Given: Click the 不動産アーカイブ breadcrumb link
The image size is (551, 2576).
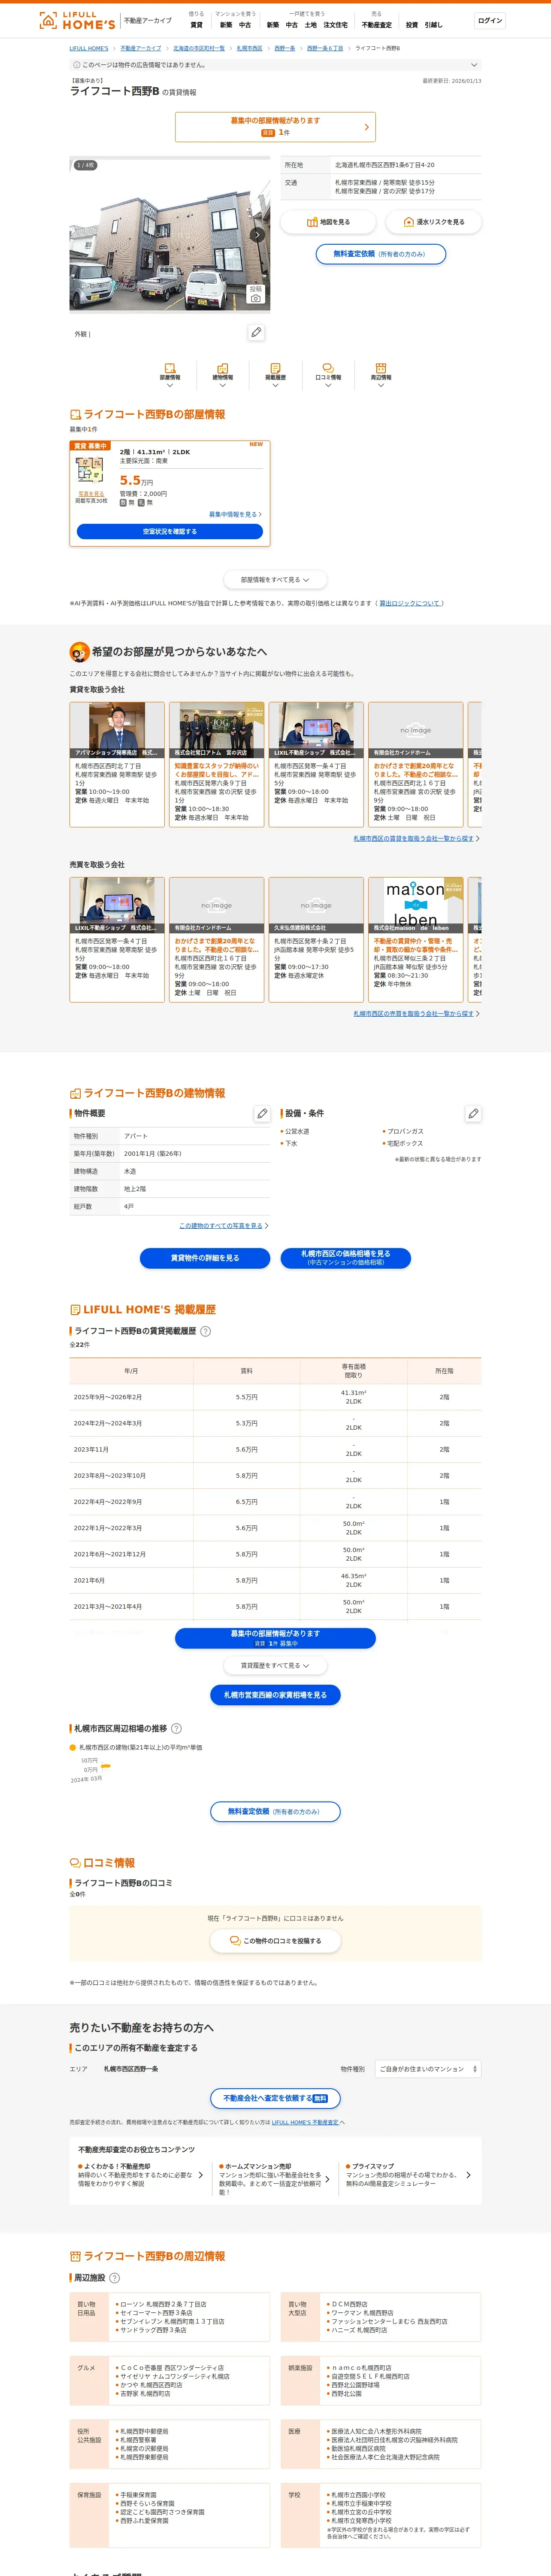Looking at the screenshot, I should tap(141, 48).
